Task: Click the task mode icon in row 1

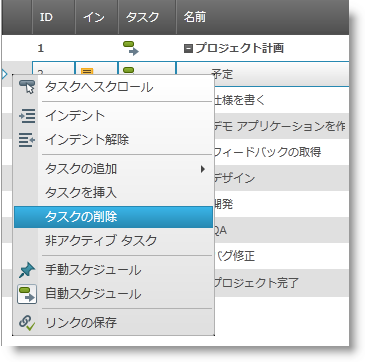Action: click(x=131, y=48)
